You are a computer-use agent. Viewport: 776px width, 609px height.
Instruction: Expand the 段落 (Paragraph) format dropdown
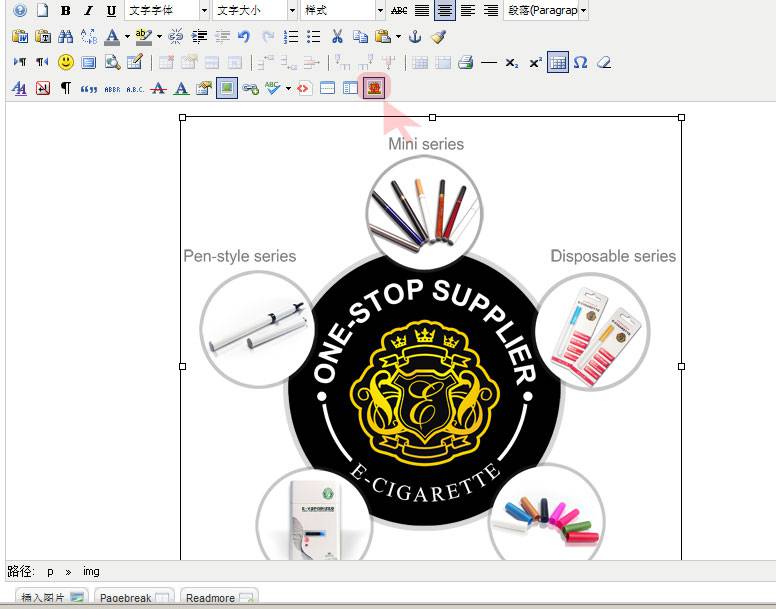[583, 11]
